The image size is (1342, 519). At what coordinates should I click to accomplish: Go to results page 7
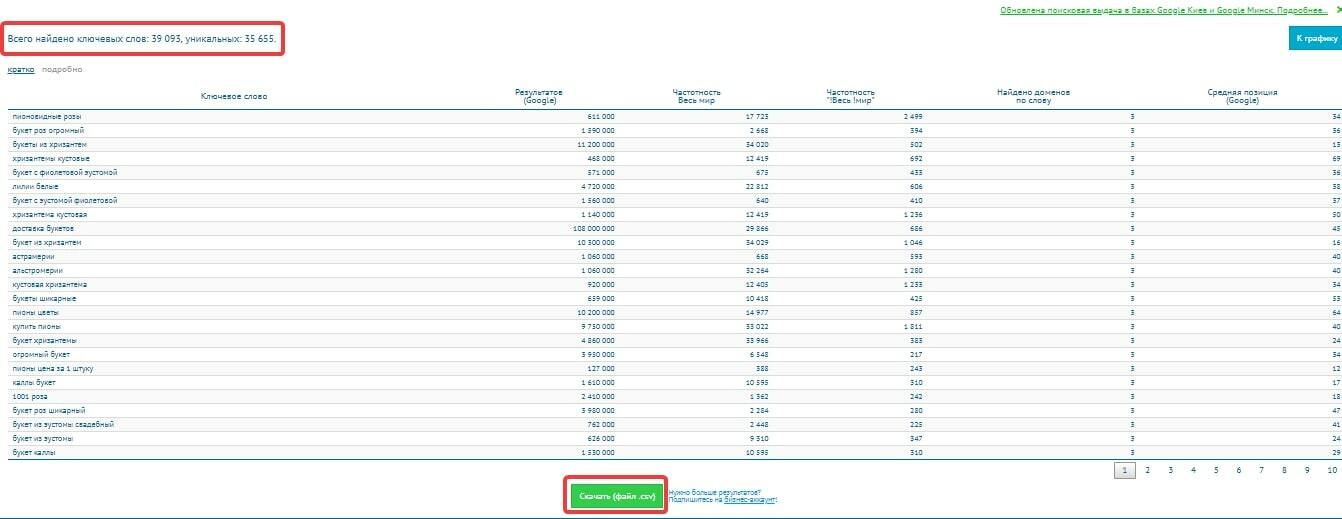[1262, 470]
